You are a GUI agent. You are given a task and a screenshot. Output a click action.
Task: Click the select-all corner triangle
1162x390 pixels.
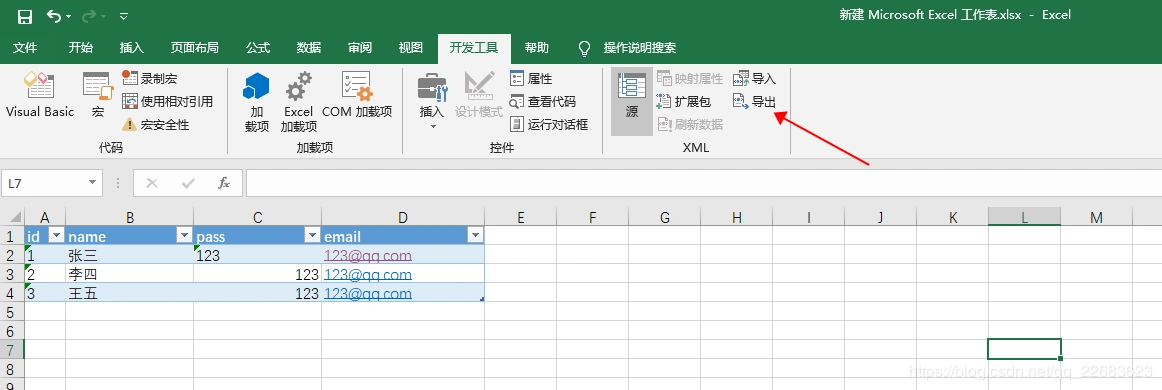click(13, 217)
